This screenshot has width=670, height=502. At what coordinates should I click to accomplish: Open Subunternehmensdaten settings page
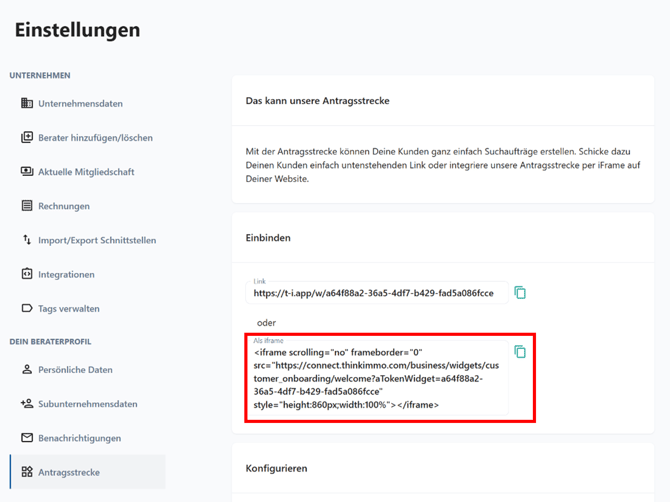(x=87, y=404)
